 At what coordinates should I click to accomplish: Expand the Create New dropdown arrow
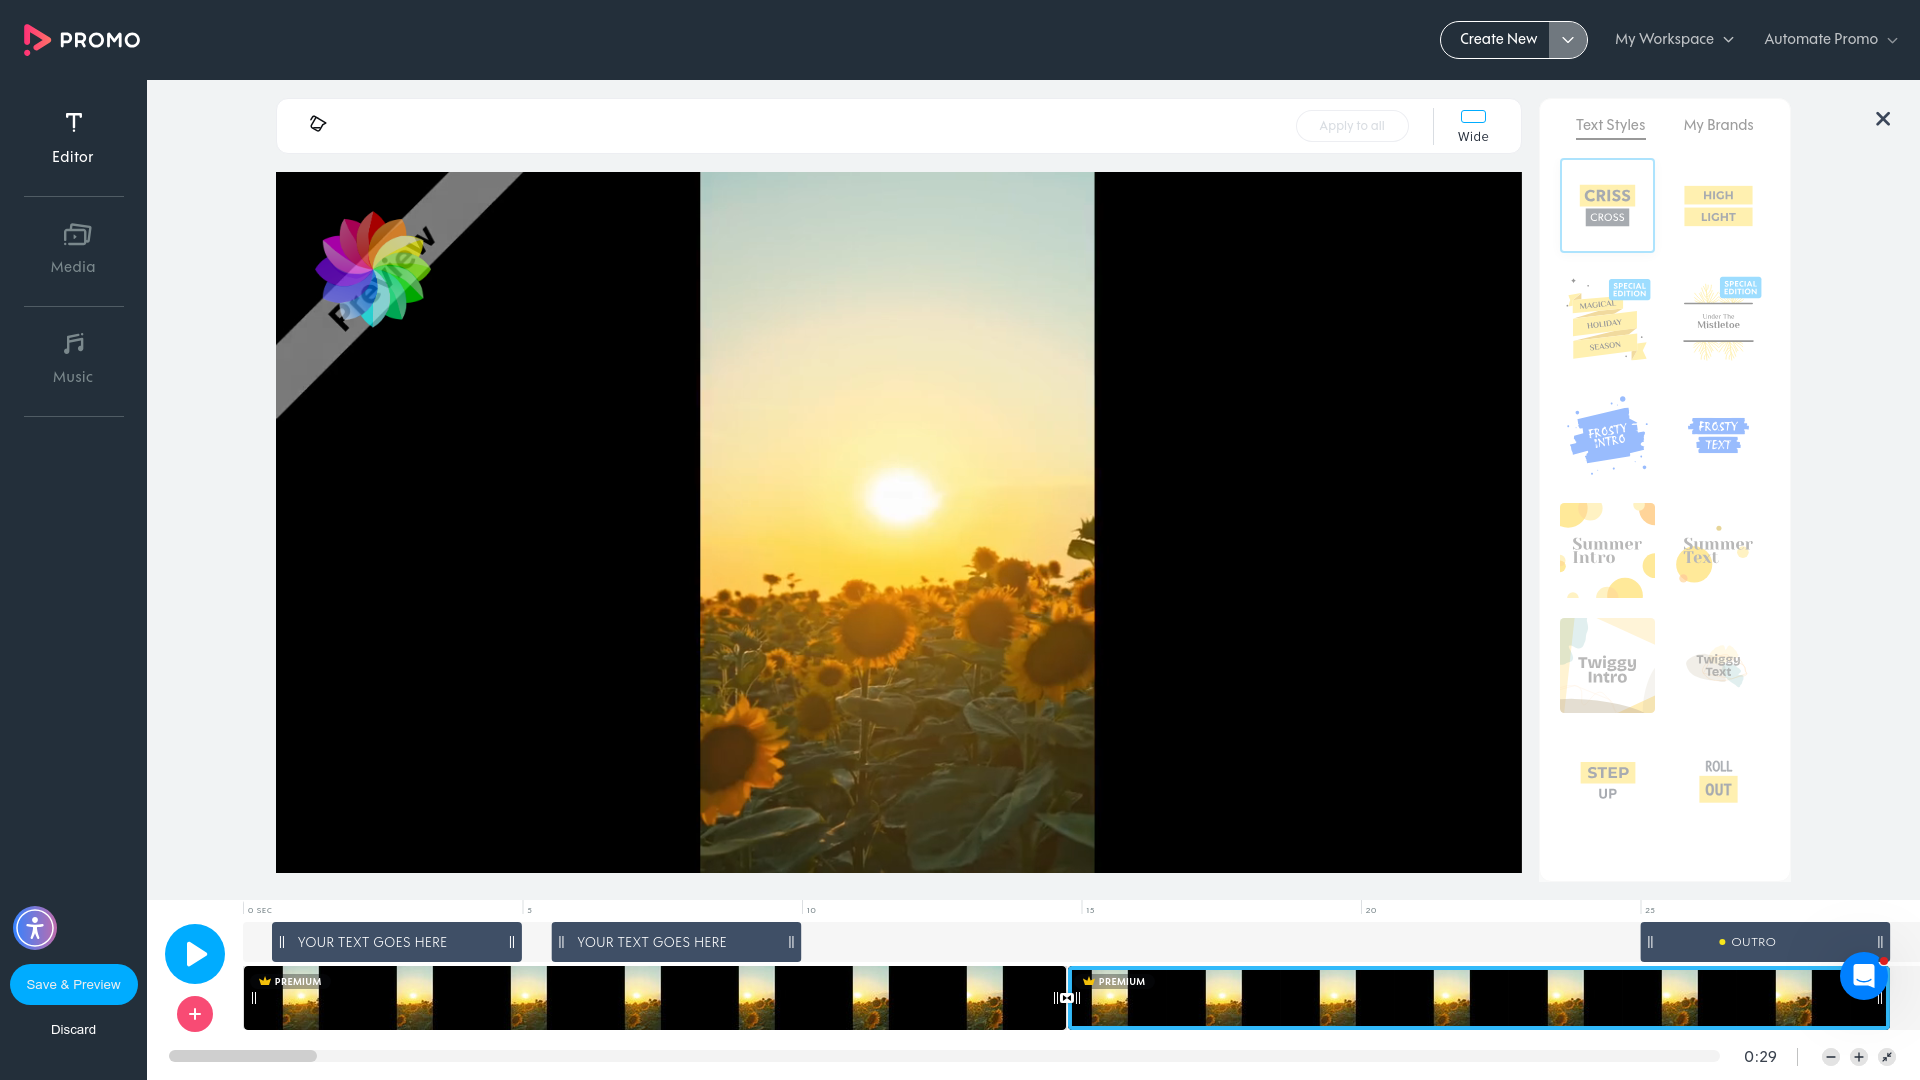click(x=1567, y=39)
